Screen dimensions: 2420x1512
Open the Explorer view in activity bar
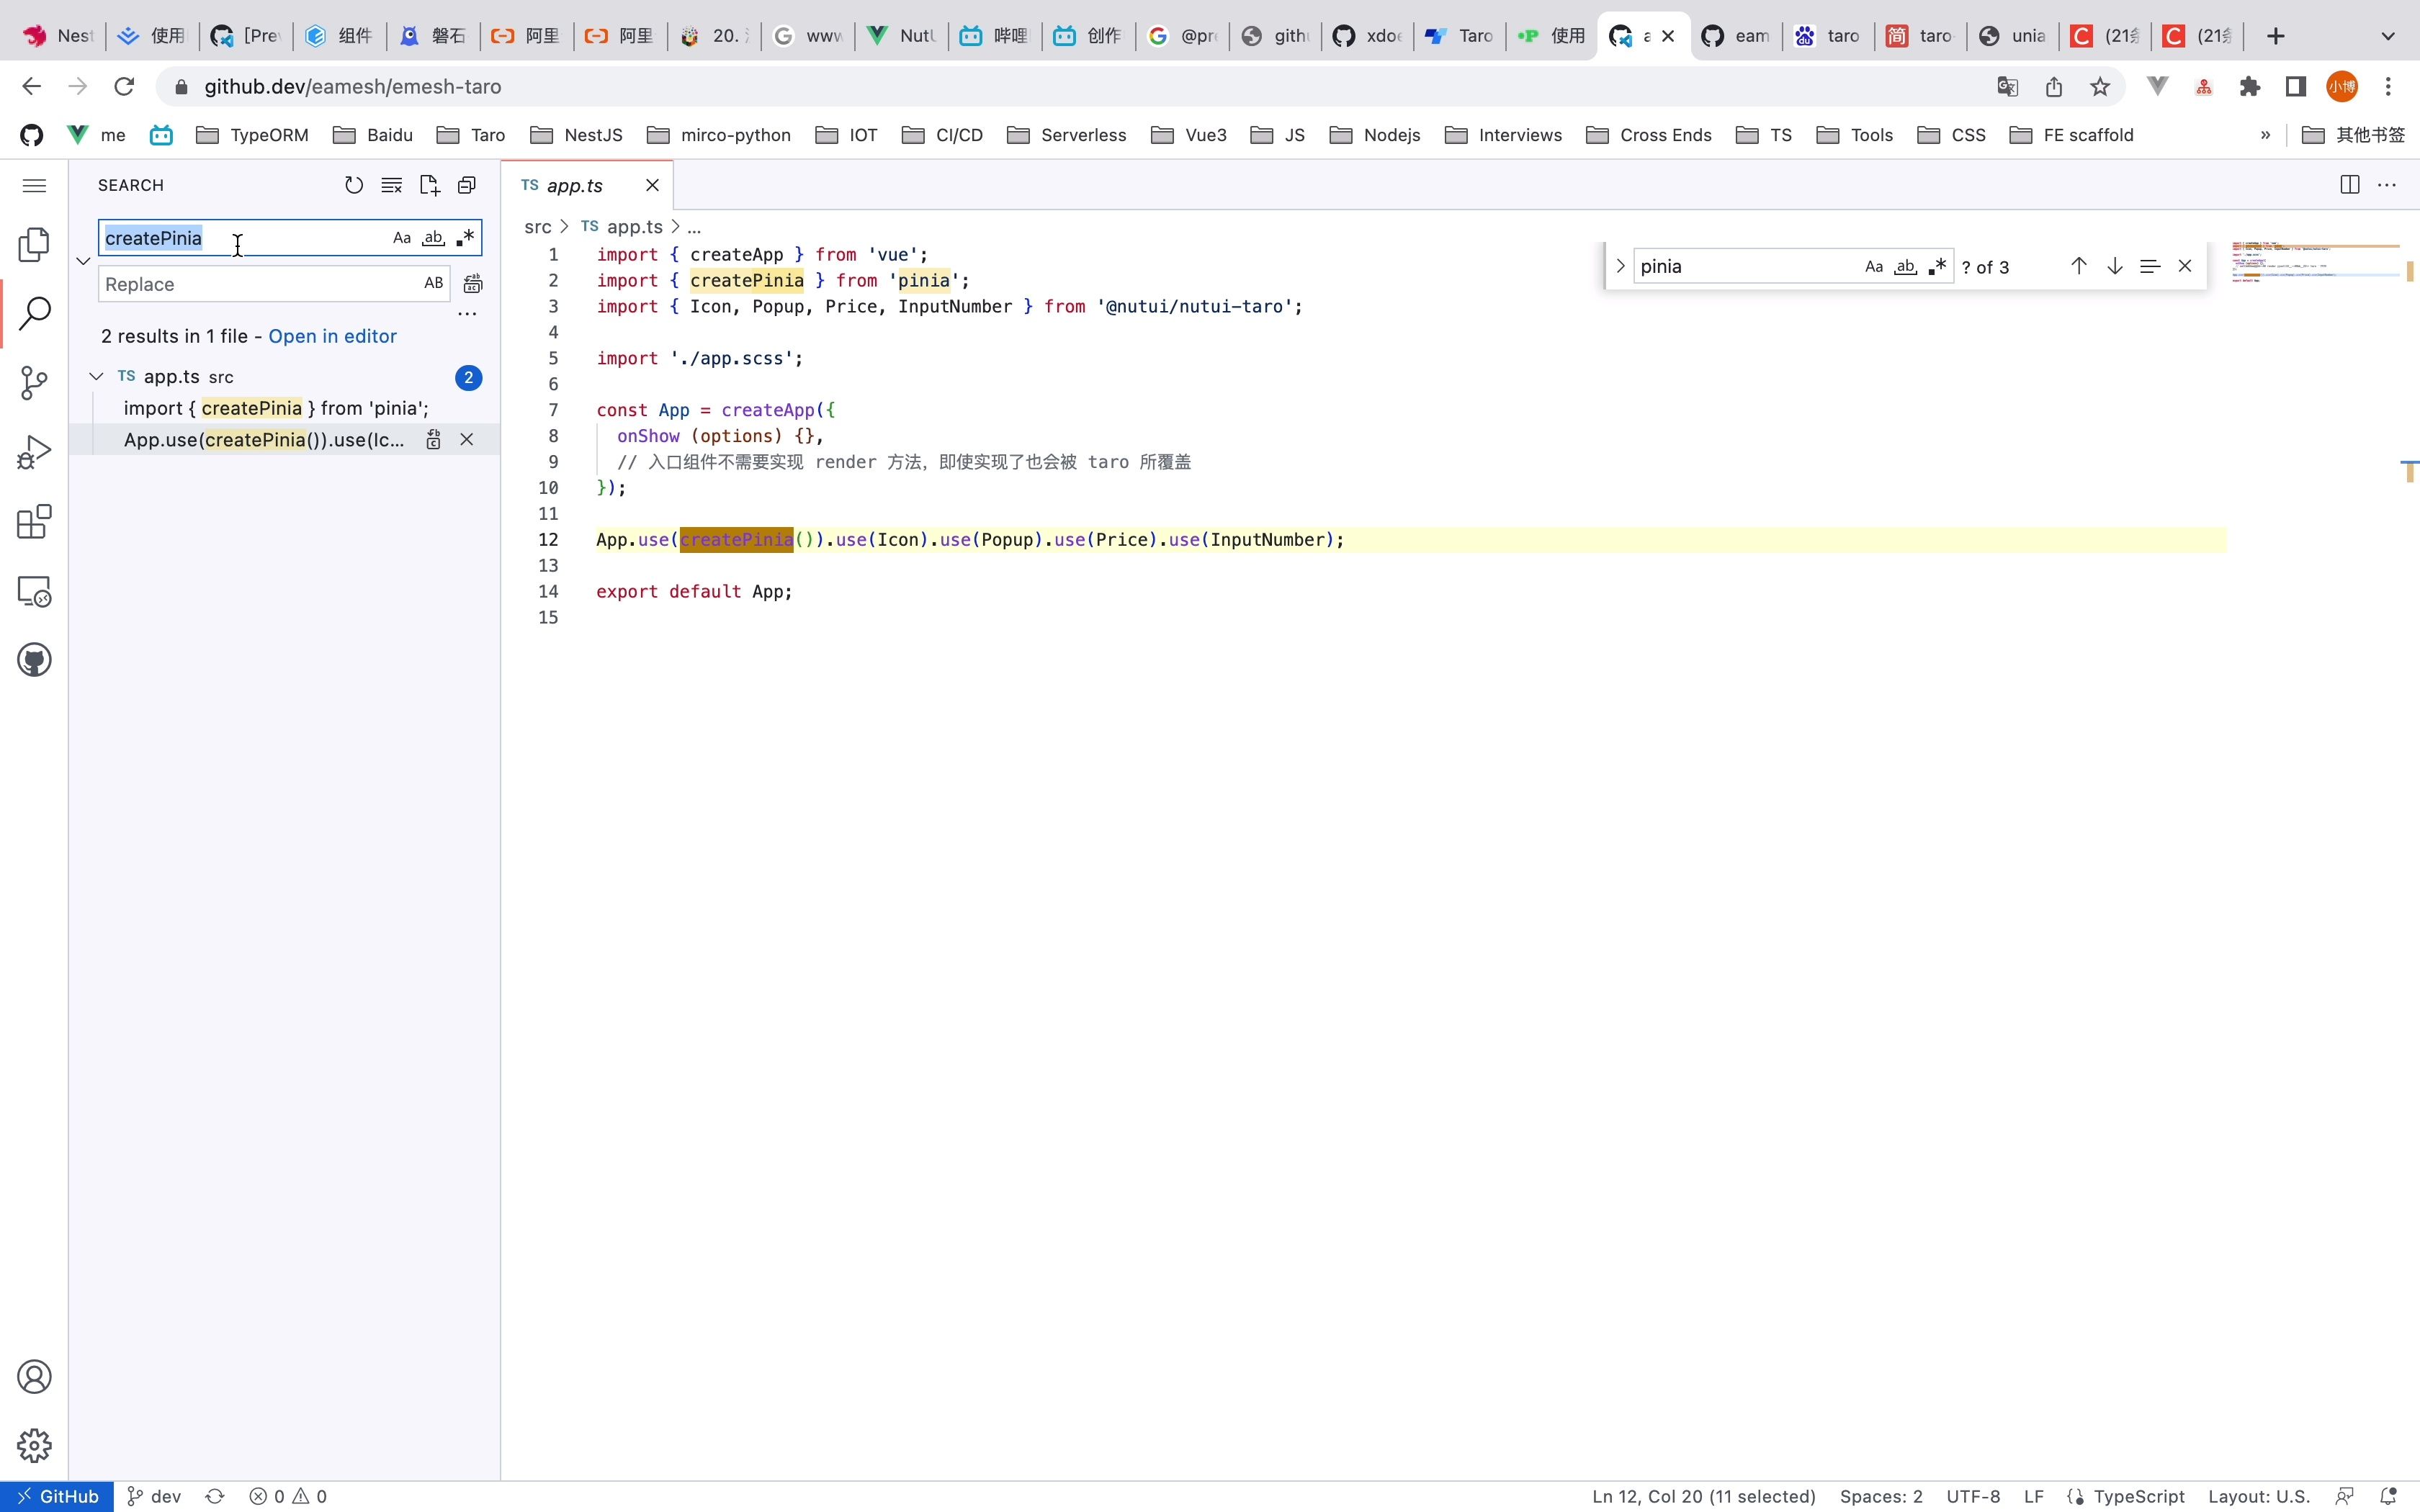(34, 244)
